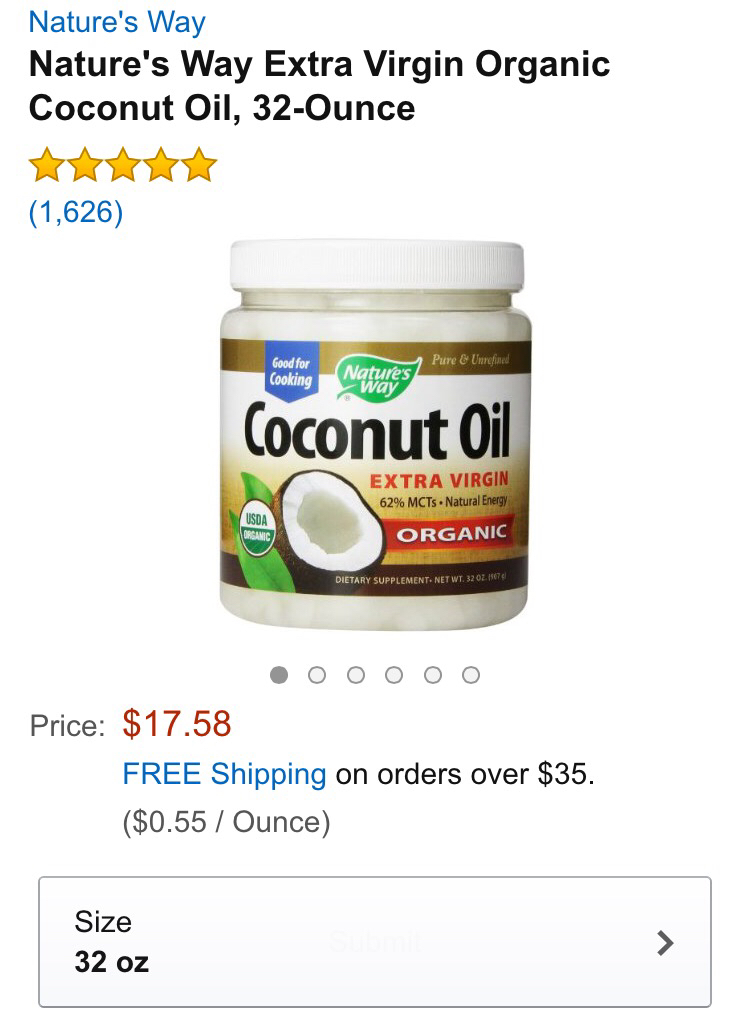Viewport: 750px width, 1018px height.
Task: Open the FREE Shipping link
Action: [x=224, y=774]
